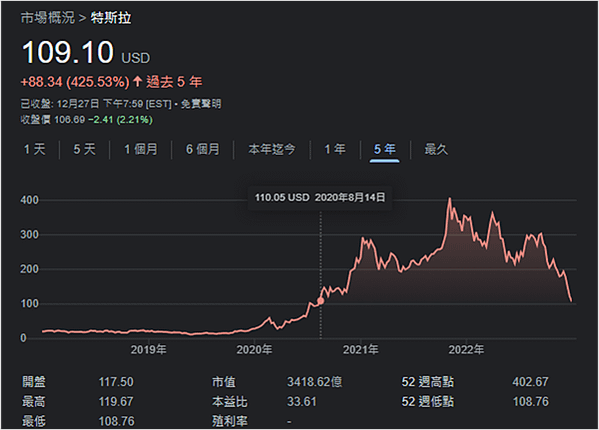Screen dimensions: 599x430
Task: Click the 開盤 label
Action: pyautogui.click(x=34, y=382)
